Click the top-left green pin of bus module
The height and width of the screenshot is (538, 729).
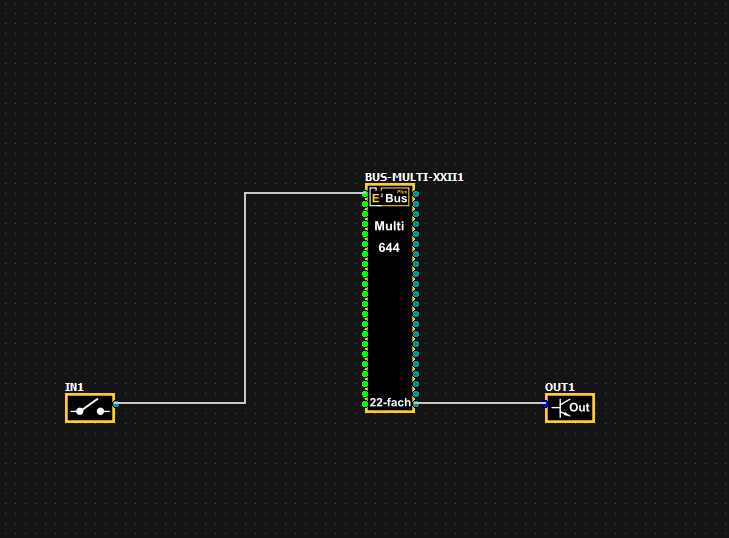[365, 195]
